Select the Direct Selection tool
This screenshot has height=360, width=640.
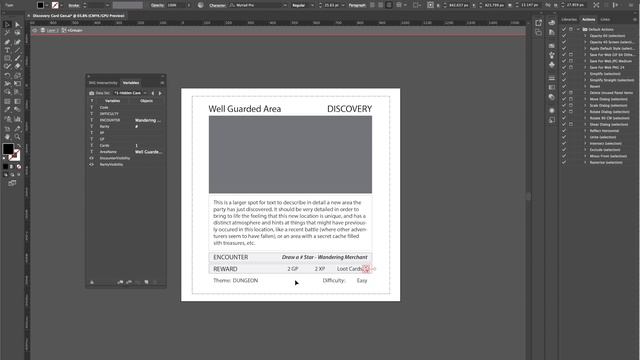pyautogui.click(x=18, y=25)
